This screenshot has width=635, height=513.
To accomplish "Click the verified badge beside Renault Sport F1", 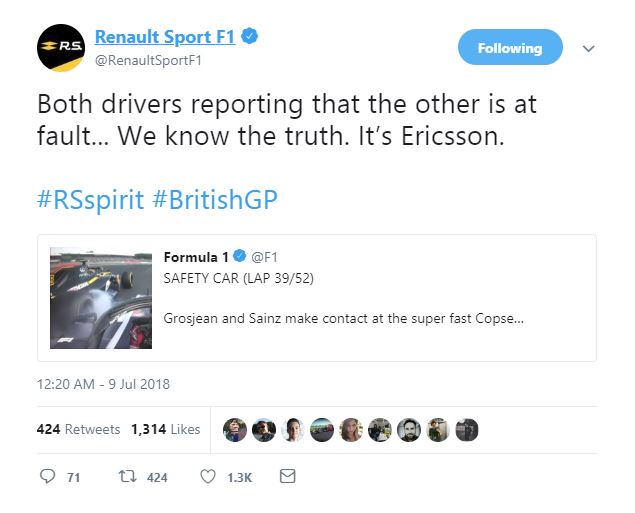I will tap(250, 37).
